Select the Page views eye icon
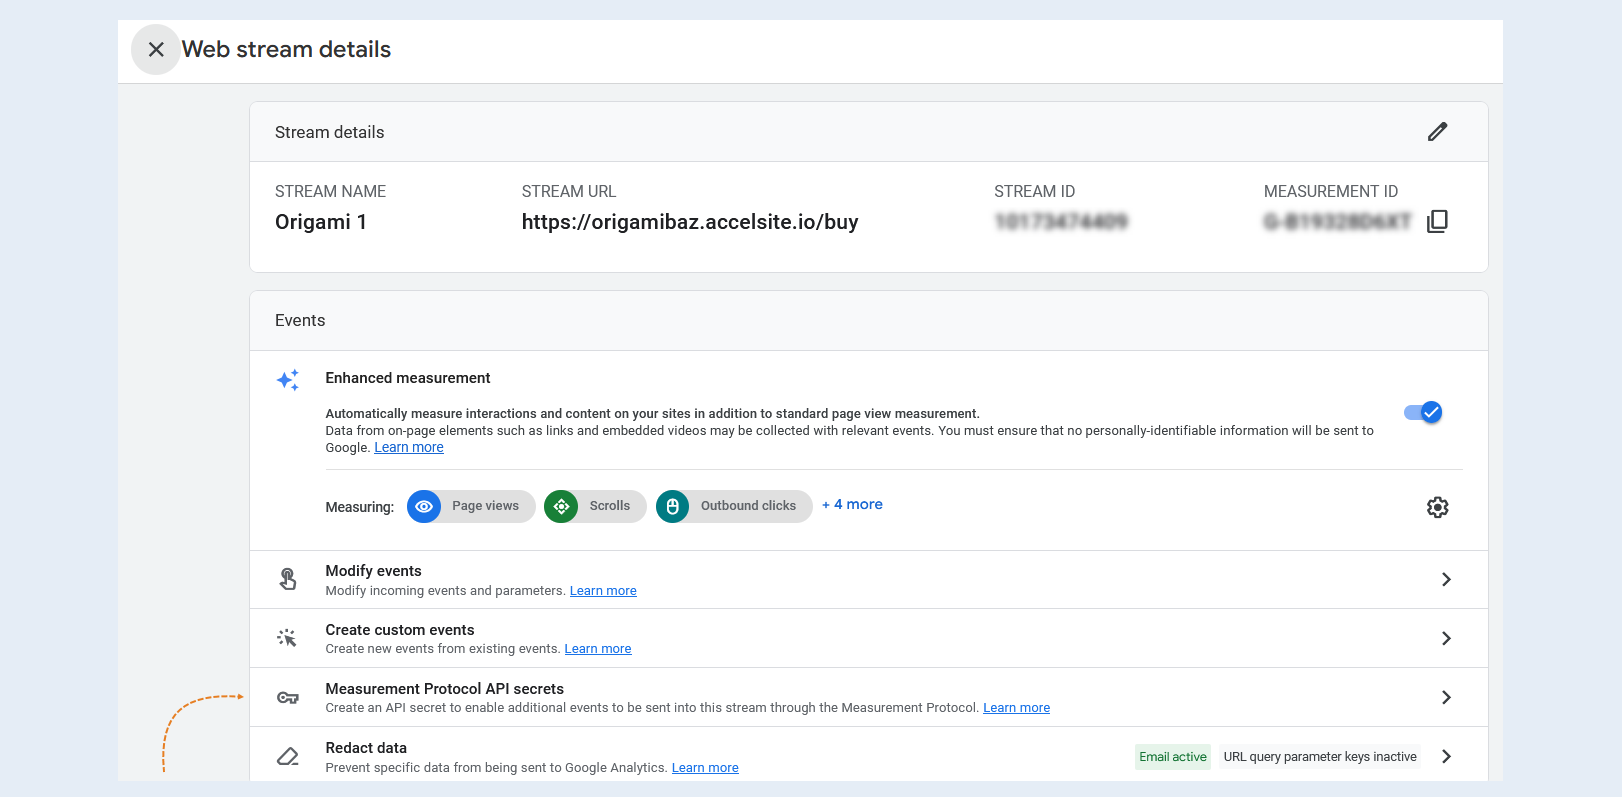The image size is (1622, 797). point(424,506)
